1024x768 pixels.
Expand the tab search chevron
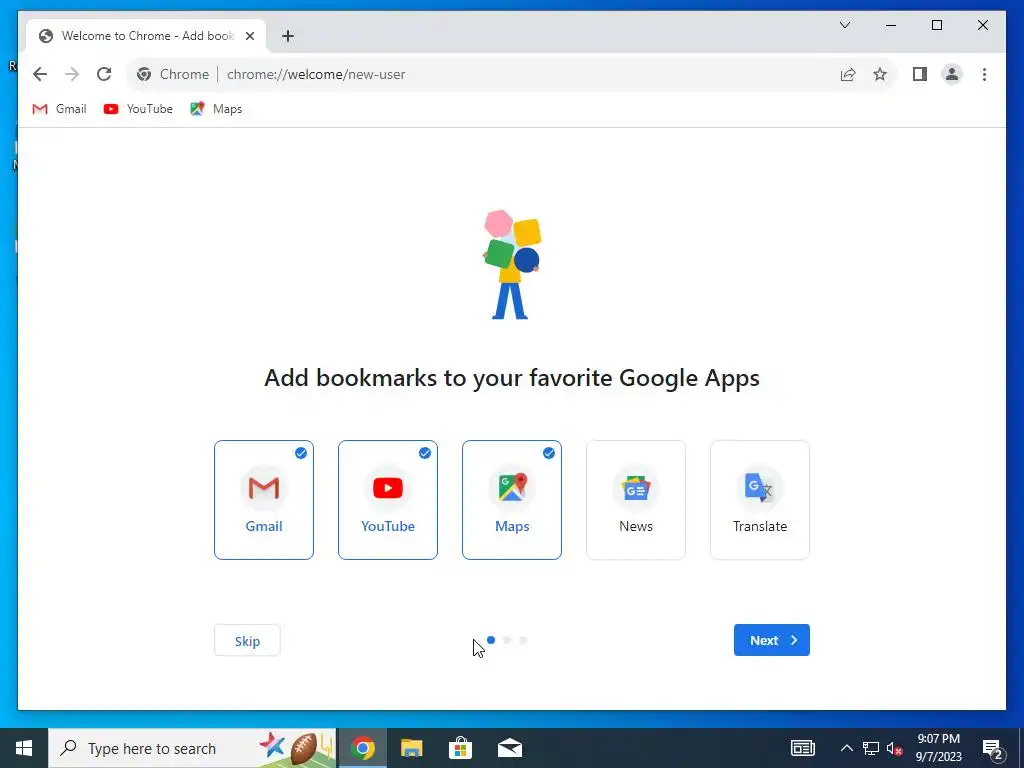pos(844,25)
